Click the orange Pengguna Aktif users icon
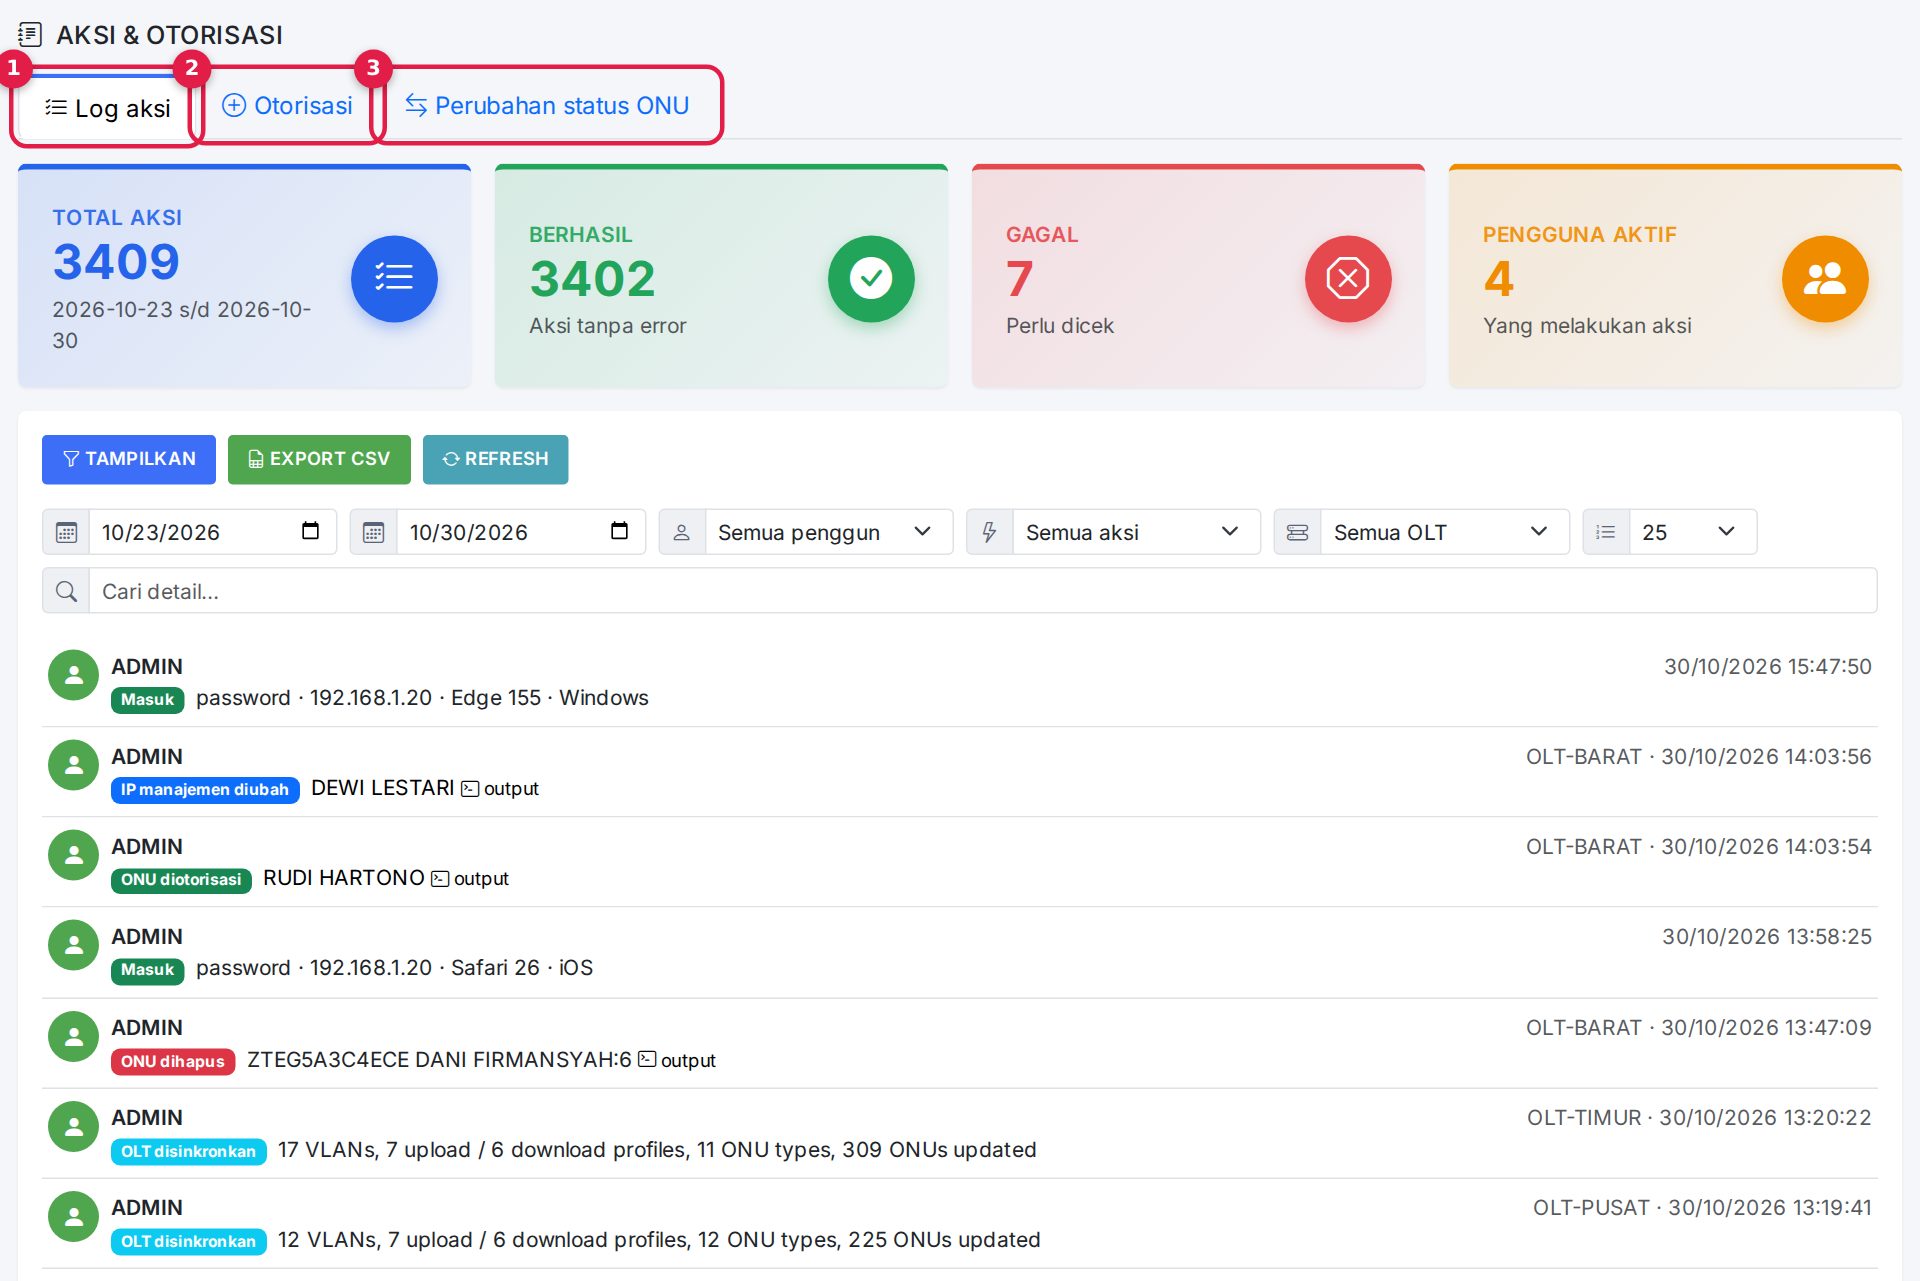 click(1825, 278)
